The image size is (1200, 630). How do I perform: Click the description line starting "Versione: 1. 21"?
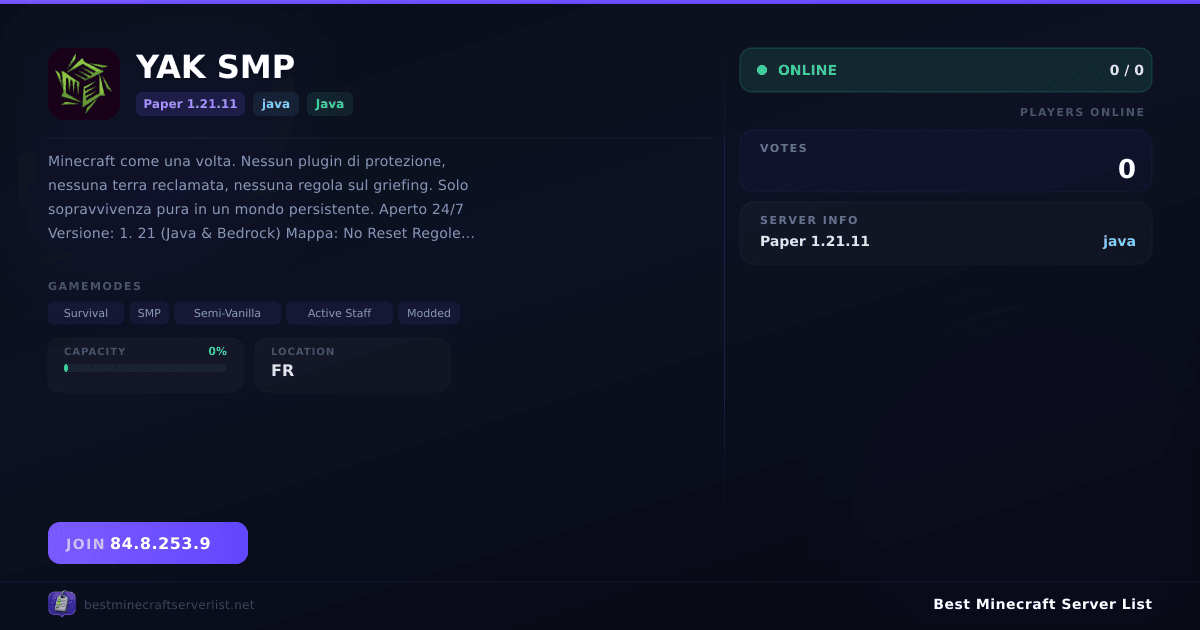pos(261,233)
